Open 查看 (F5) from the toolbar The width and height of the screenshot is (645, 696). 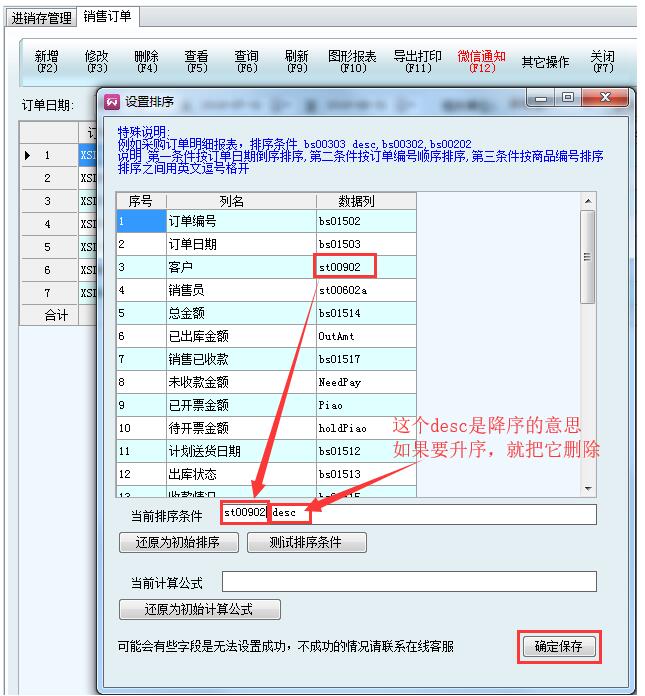click(x=197, y=62)
